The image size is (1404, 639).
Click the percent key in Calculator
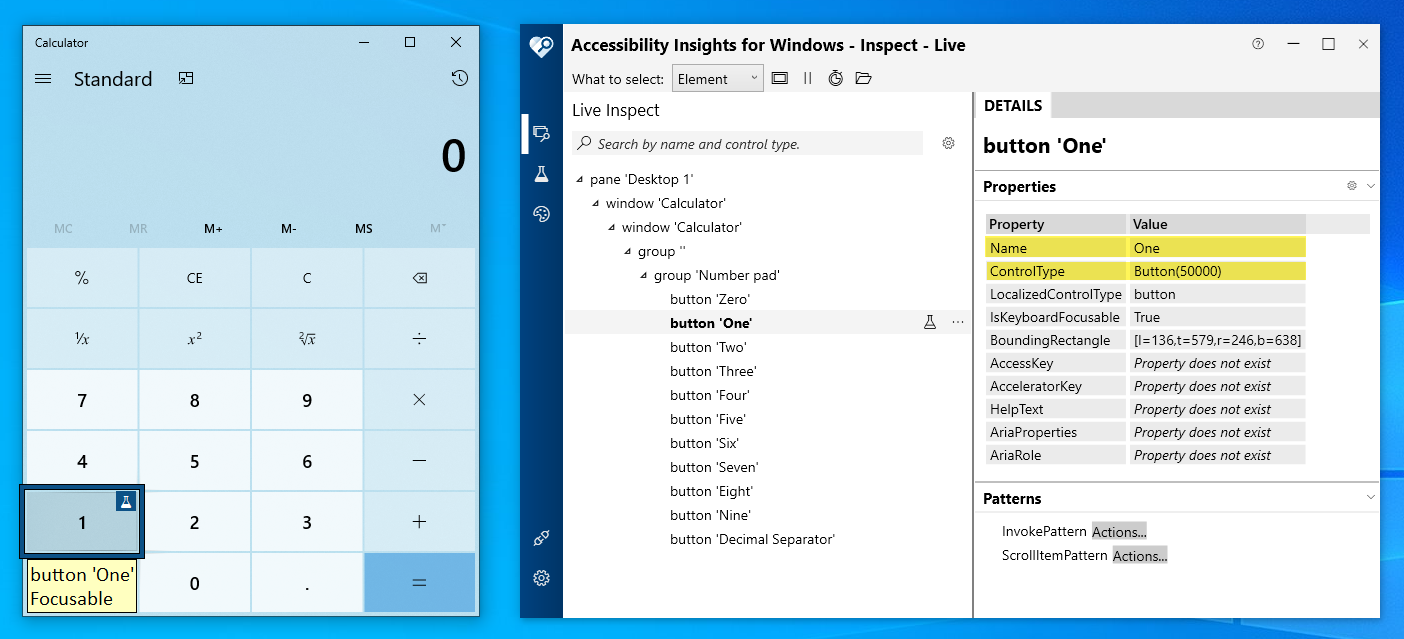[x=82, y=278]
